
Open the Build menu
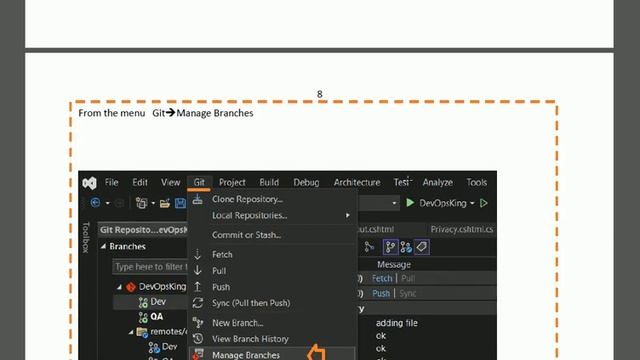[269, 182]
